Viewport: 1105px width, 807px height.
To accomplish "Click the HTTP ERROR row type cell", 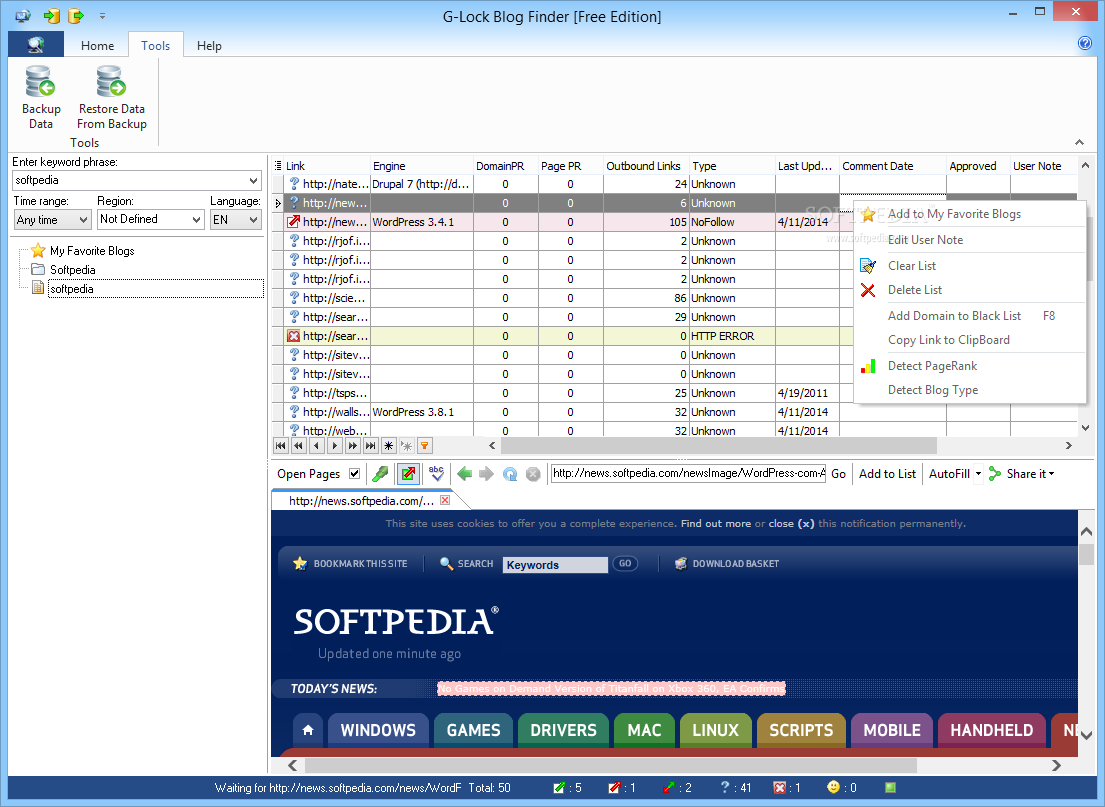I will [x=732, y=336].
